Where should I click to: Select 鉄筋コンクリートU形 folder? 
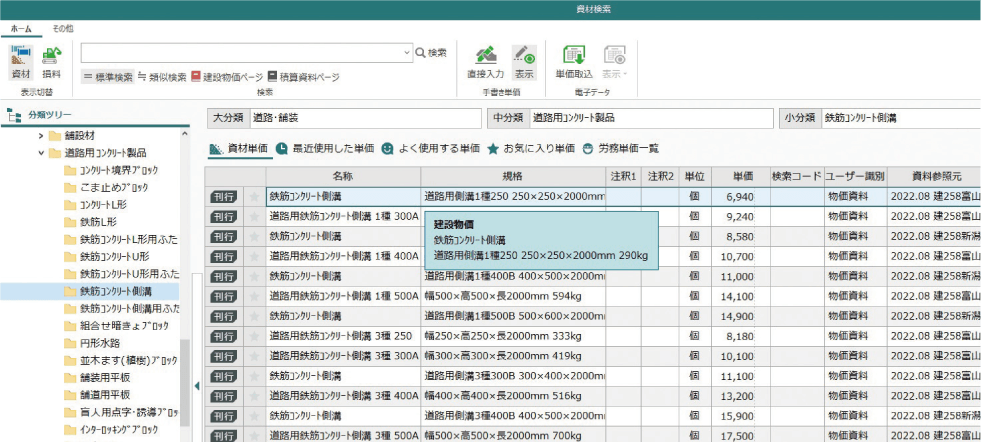click(106, 257)
